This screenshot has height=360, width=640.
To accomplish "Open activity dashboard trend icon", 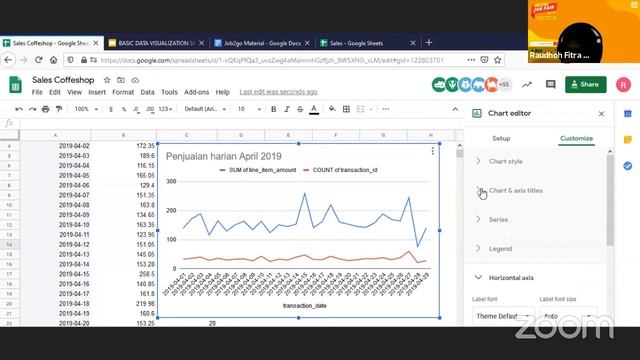I will 527,84.
